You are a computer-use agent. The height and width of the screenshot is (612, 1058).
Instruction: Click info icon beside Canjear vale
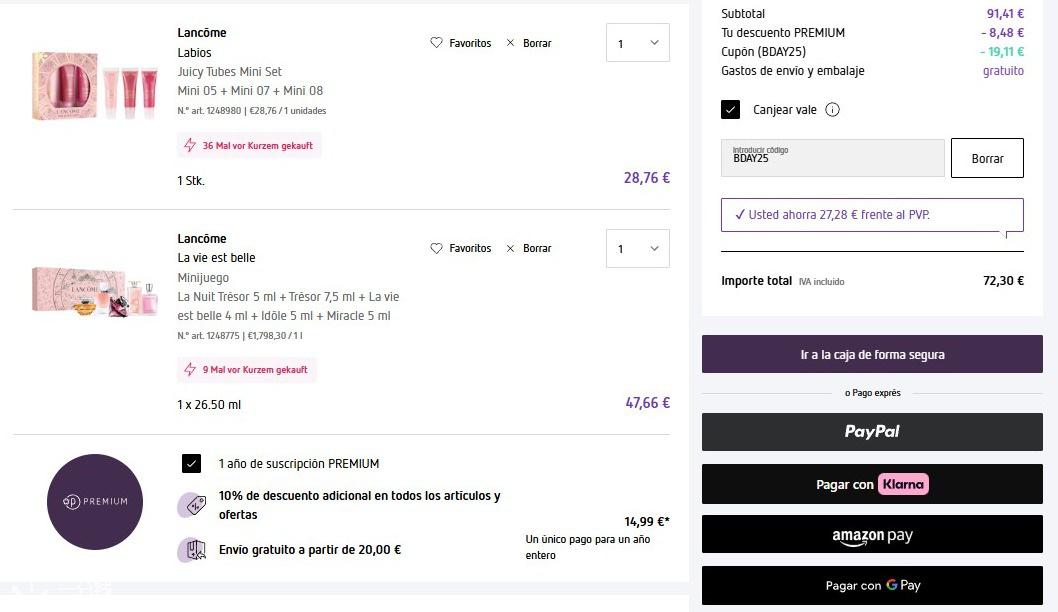(x=832, y=110)
